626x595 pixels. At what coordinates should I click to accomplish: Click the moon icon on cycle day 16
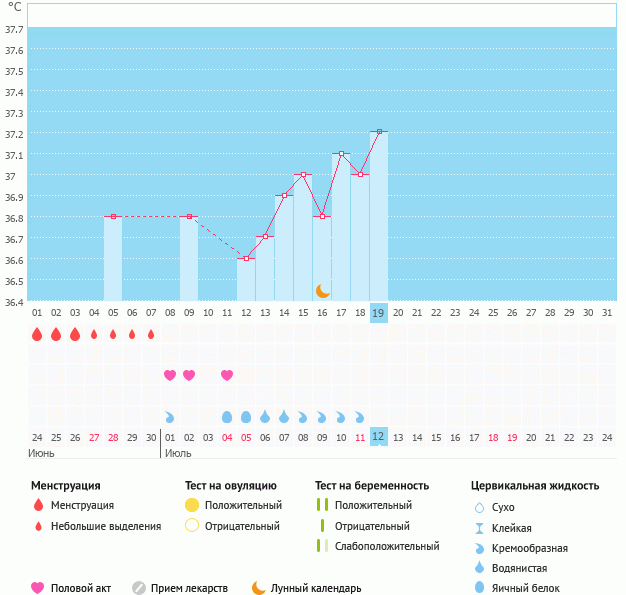(322, 290)
